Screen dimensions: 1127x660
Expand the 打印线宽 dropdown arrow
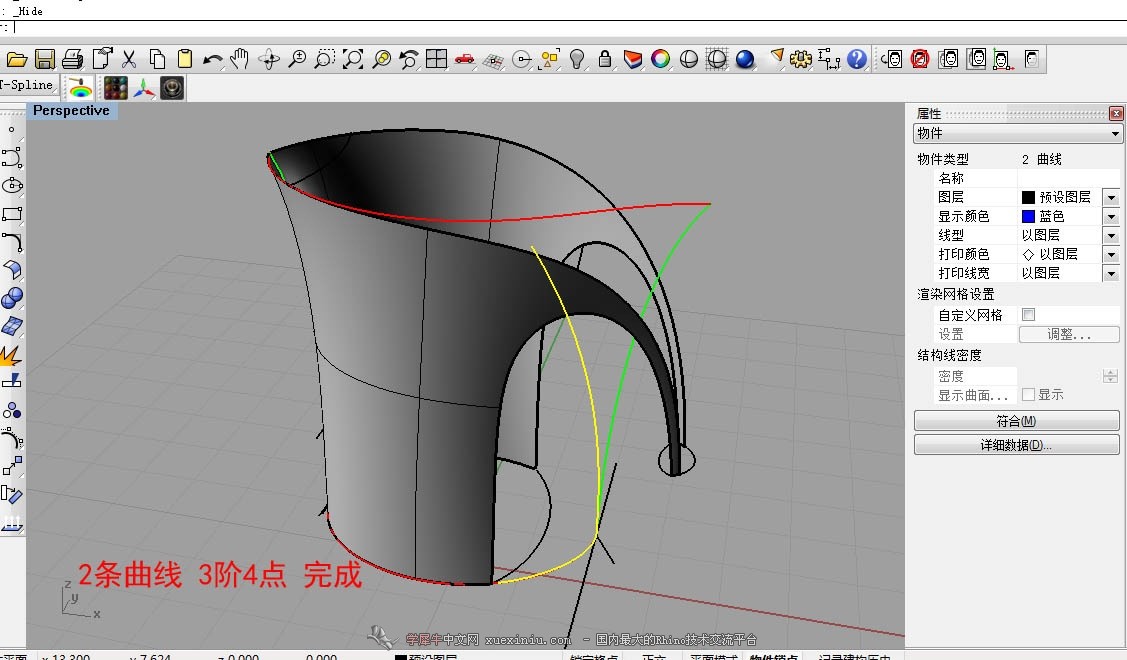coord(1111,273)
